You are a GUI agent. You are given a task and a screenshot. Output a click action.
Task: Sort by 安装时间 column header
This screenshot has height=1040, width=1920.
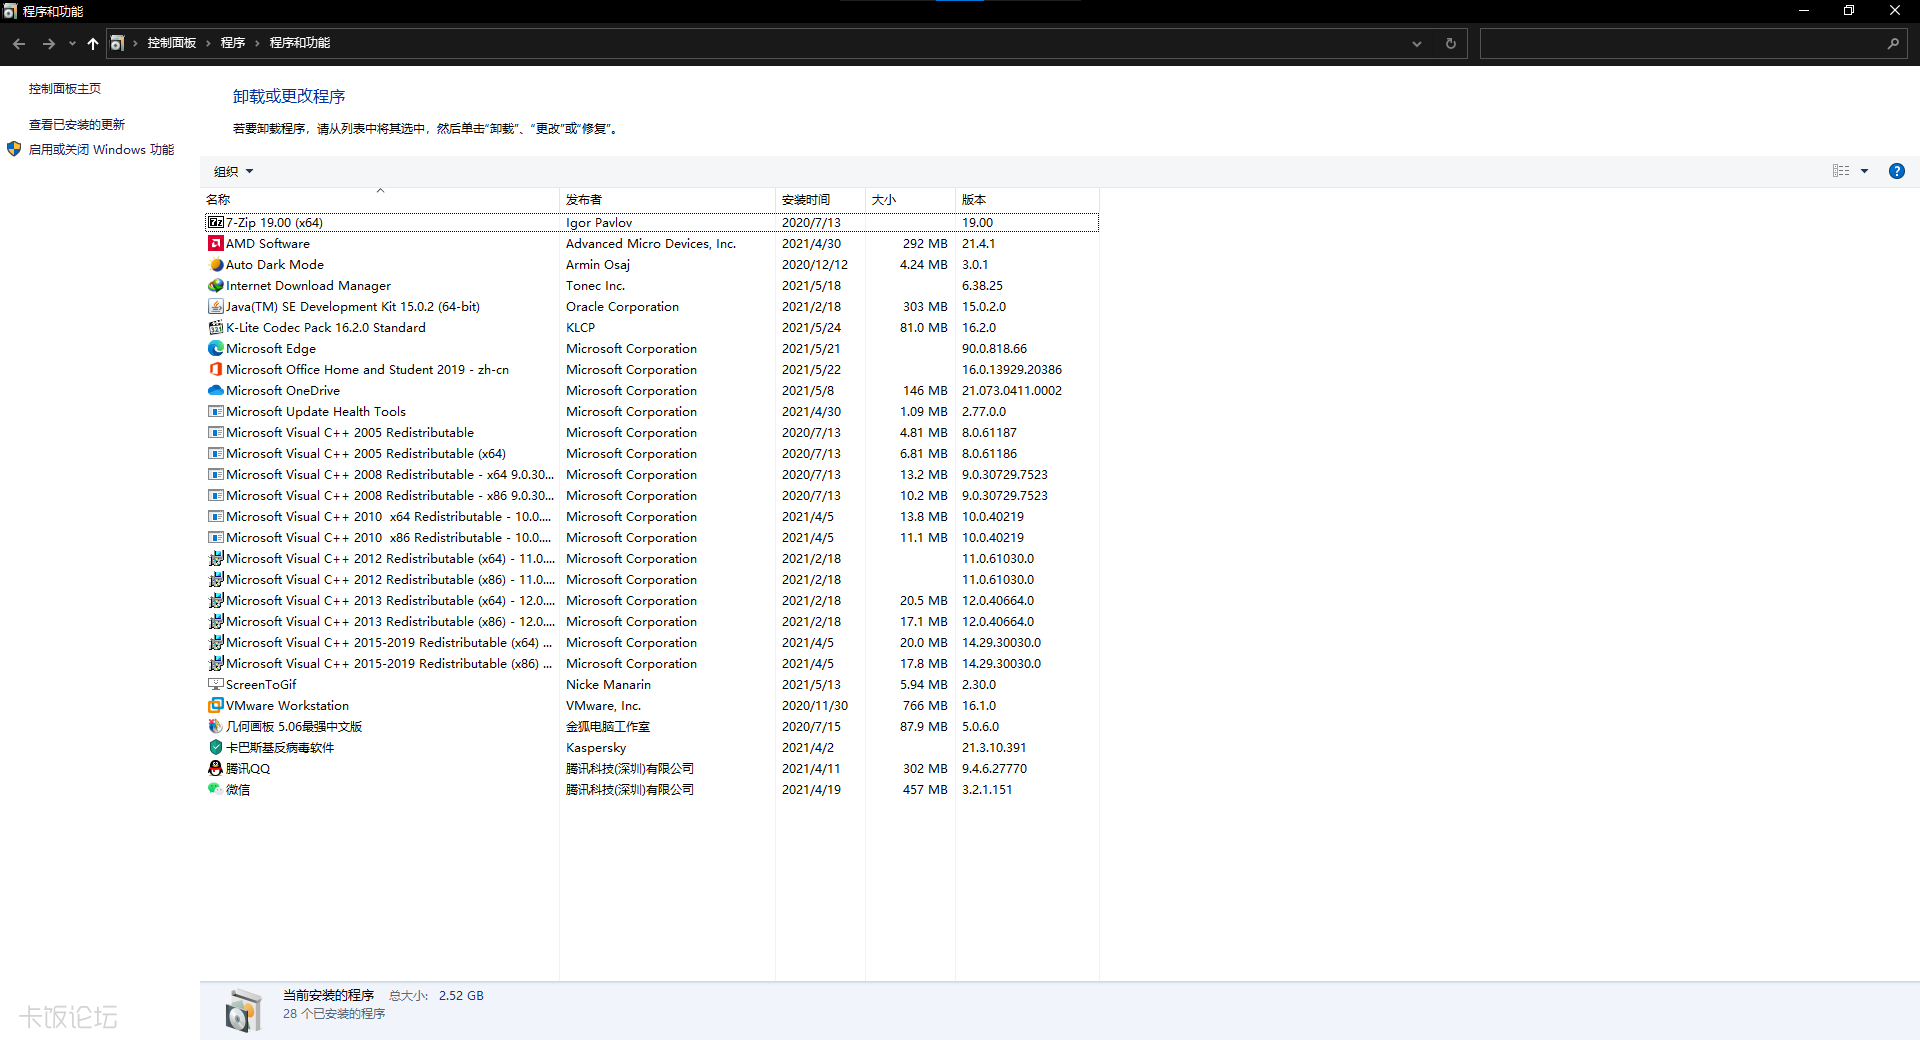[x=820, y=199]
